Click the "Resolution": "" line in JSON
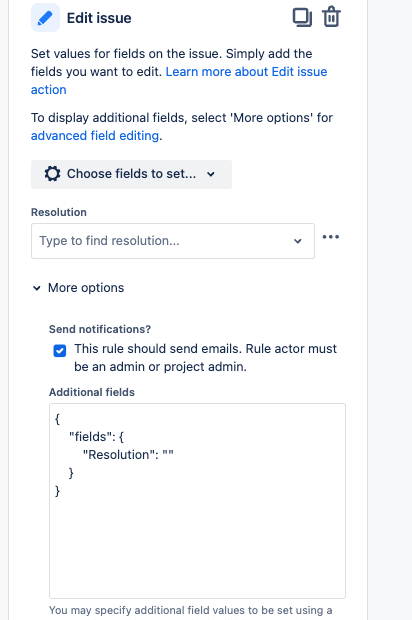The height and width of the screenshot is (620, 412). pyautogui.click(x=128, y=455)
